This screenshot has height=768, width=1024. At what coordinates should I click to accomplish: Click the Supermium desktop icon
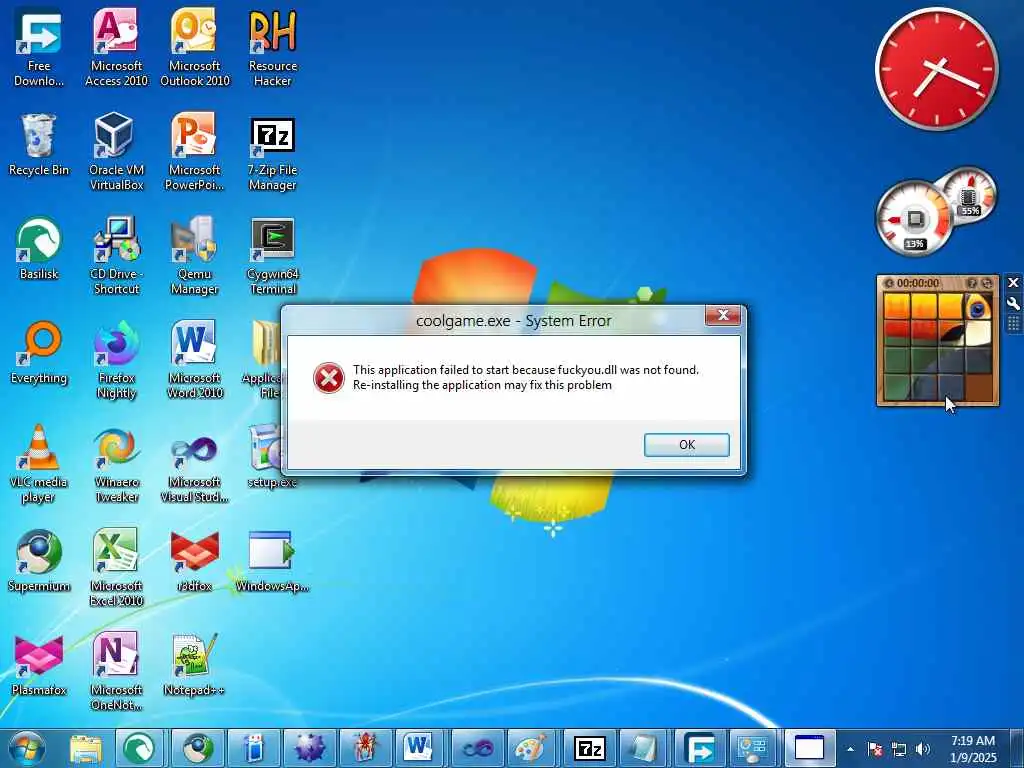click(x=39, y=561)
